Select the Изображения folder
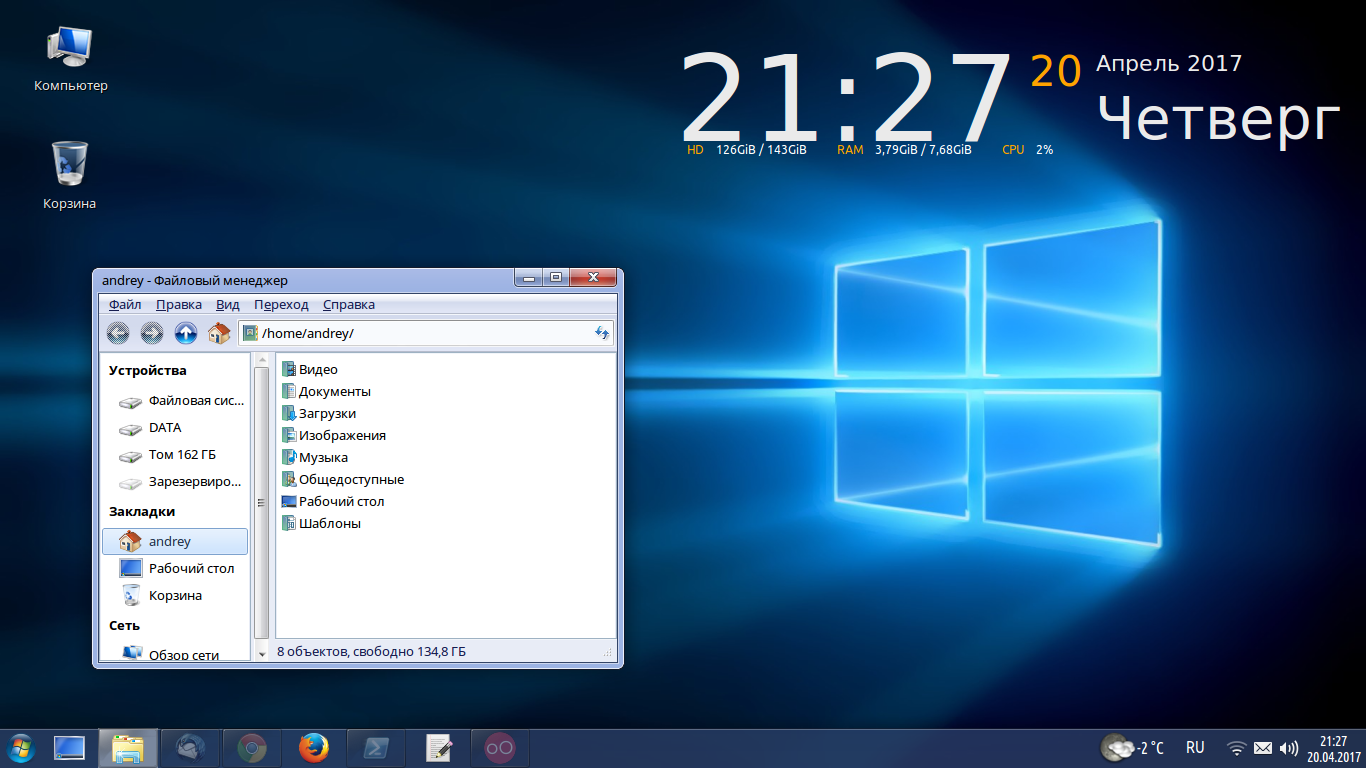1366x768 pixels. point(334,436)
